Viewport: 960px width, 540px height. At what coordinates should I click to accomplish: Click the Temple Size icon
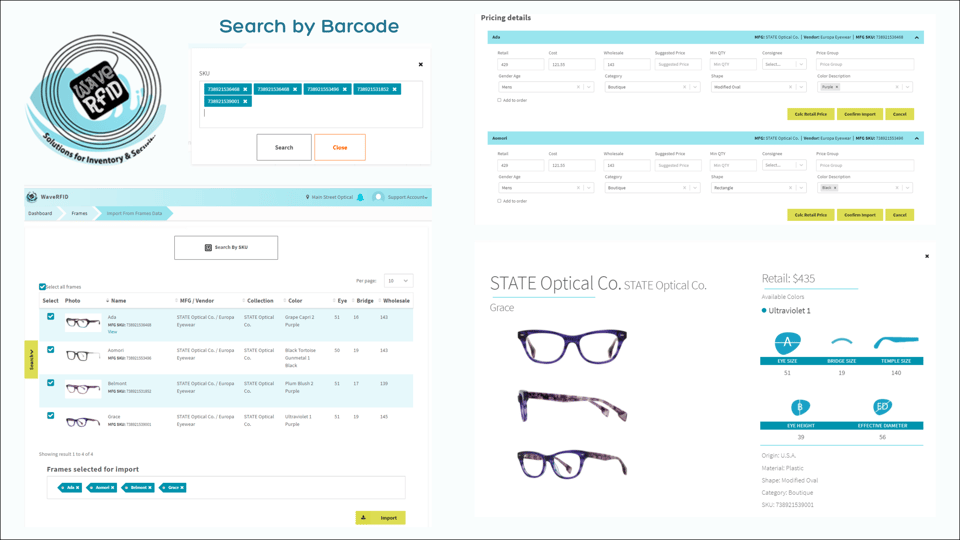pos(896,342)
